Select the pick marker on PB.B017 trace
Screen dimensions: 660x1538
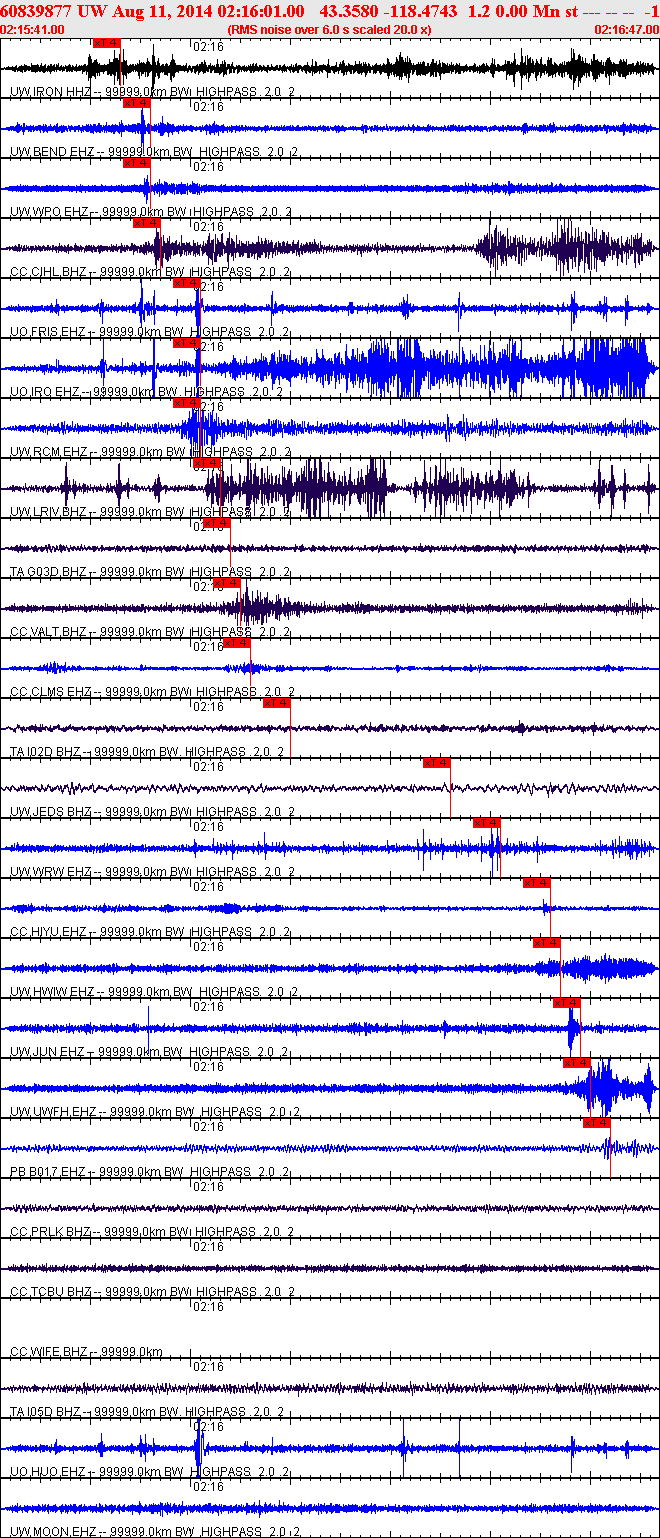pos(596,1123)
